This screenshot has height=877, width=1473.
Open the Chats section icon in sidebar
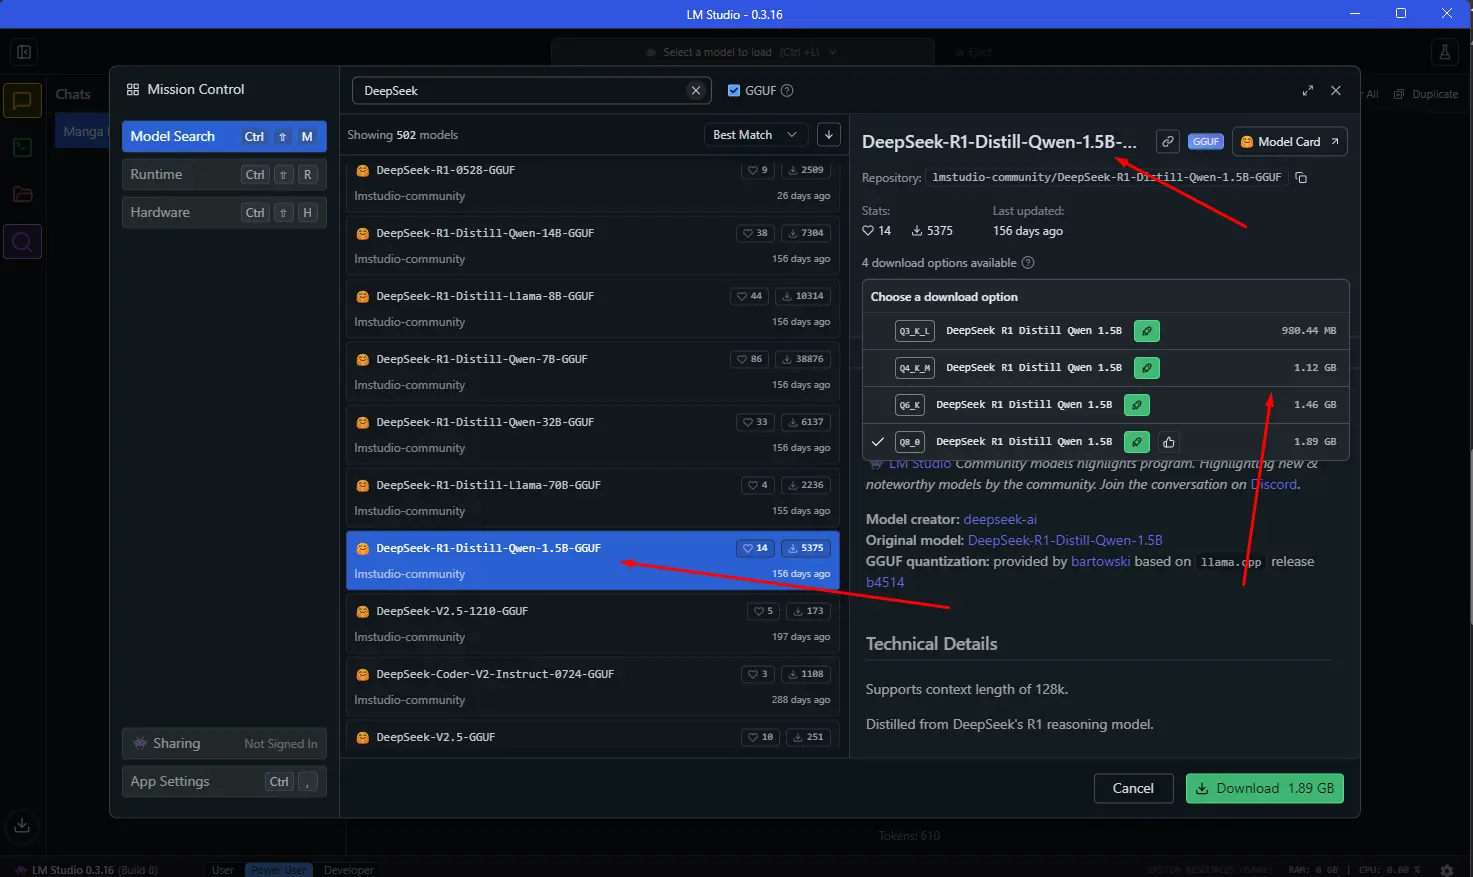tap(22, 100)
